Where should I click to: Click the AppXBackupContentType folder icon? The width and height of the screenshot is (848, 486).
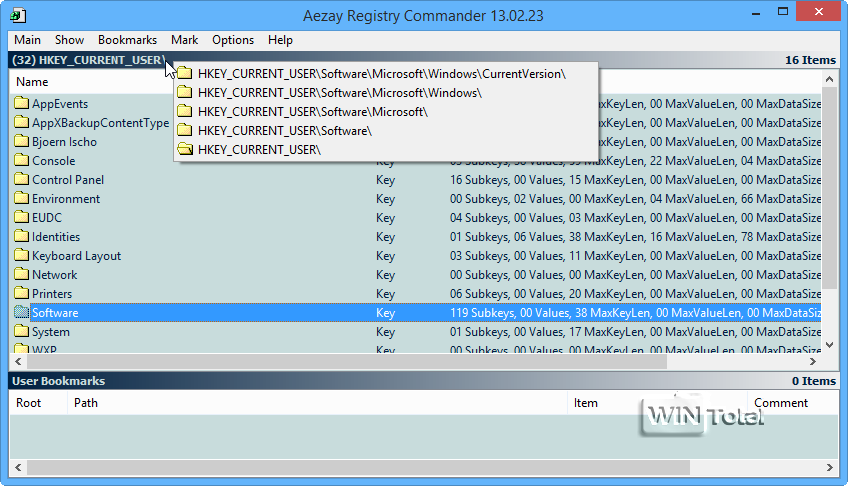(22, 122)
